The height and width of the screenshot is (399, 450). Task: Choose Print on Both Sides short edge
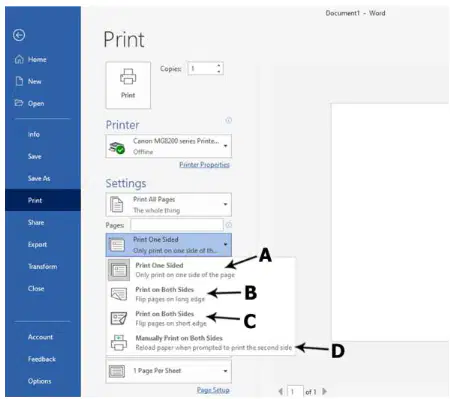click(x=201, y=318)
